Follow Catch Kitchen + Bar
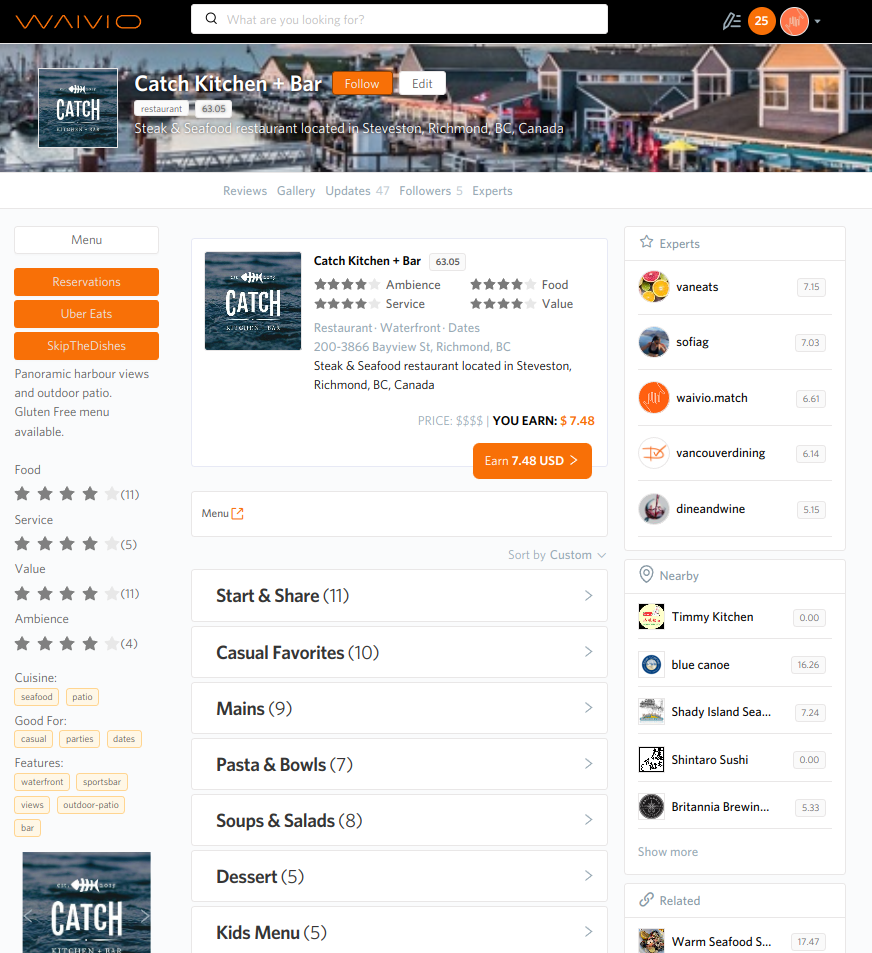Screen dimensions: 872x953 [362, 83]
